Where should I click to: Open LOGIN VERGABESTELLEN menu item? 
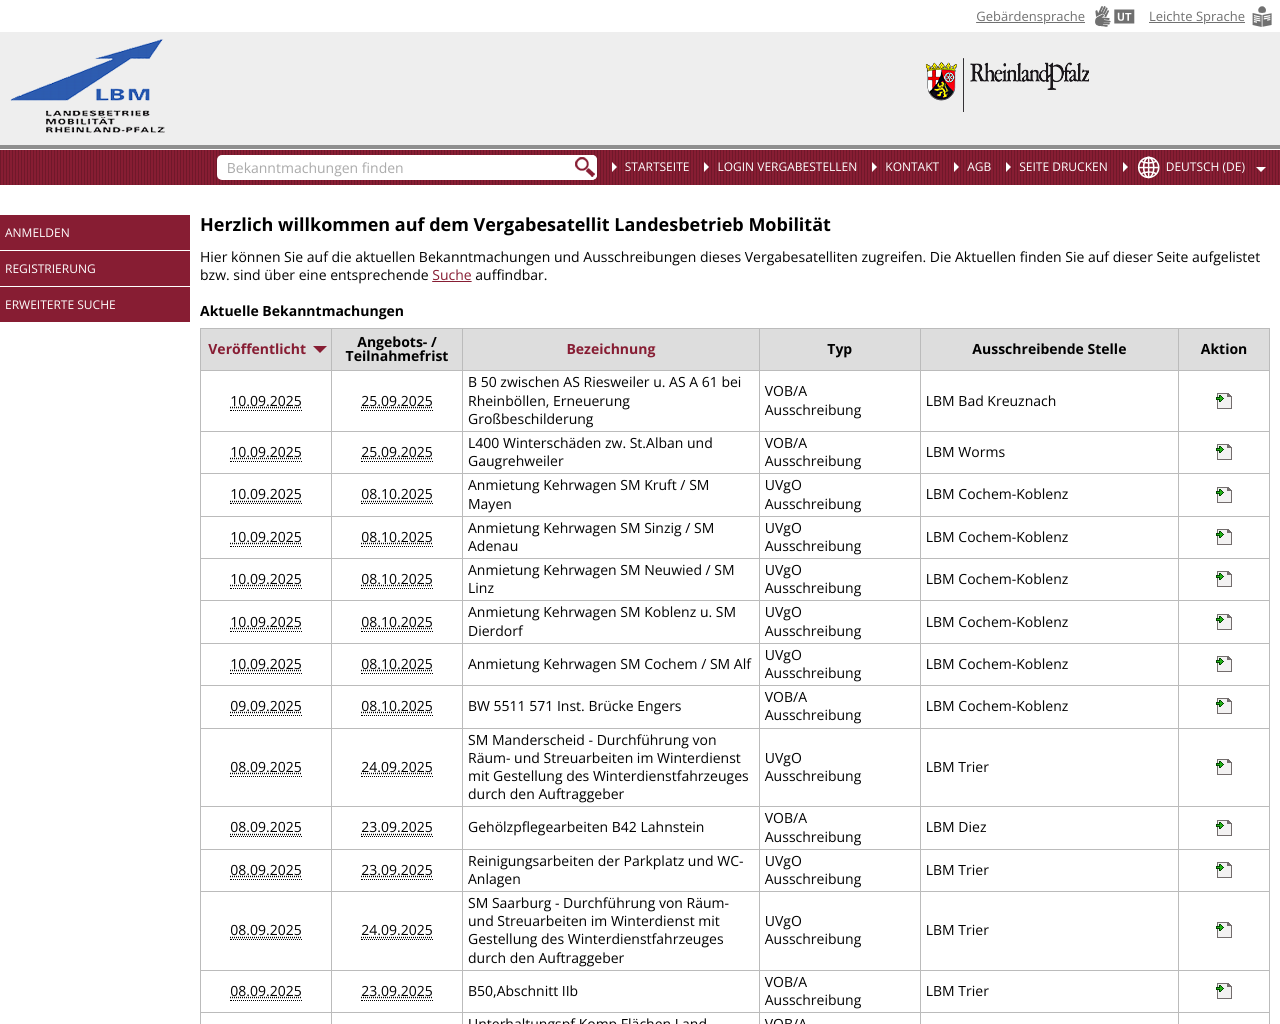click(x=787, y=167)
